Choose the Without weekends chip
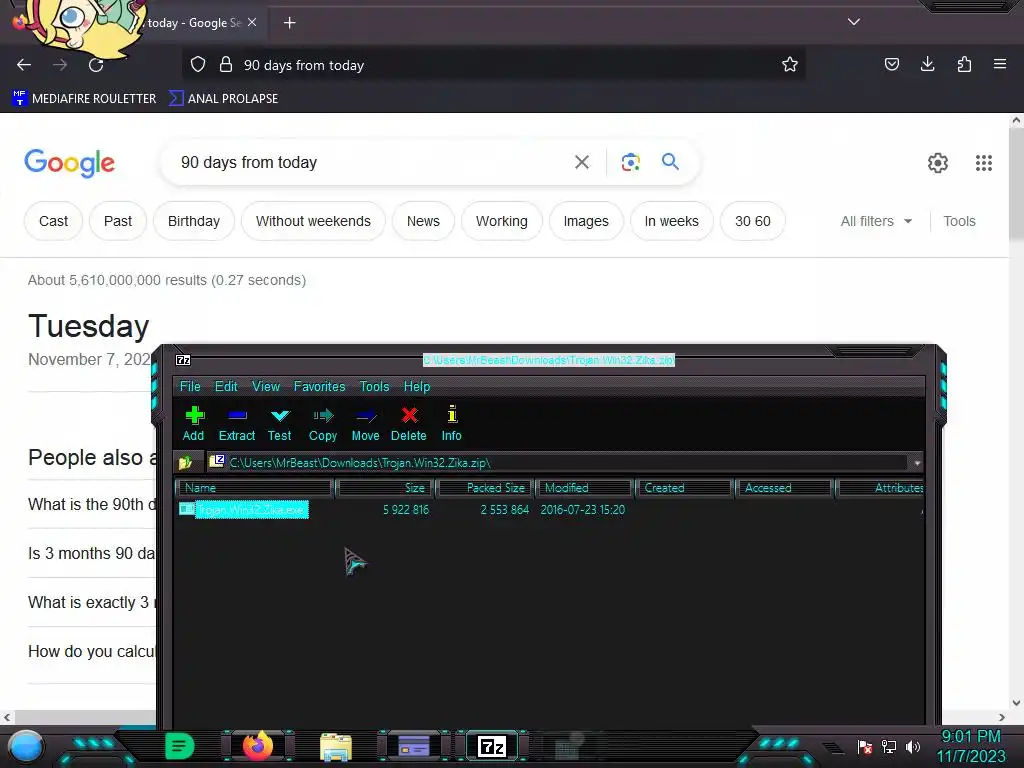 pyautogui.click(x=313, y=221)
